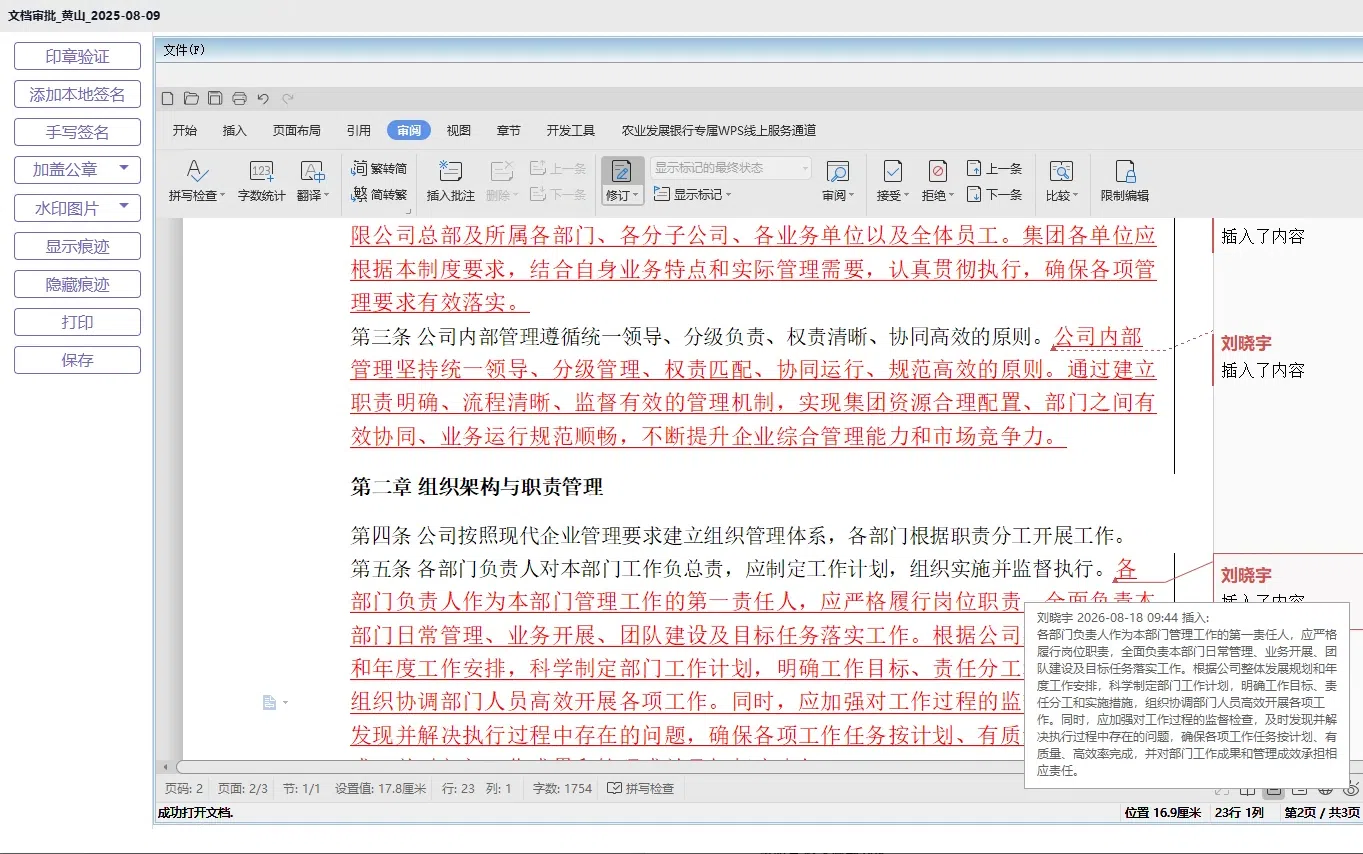Go to next revision 下一条 beside 拒绝
1363x854 pixels.
point(994,194)
